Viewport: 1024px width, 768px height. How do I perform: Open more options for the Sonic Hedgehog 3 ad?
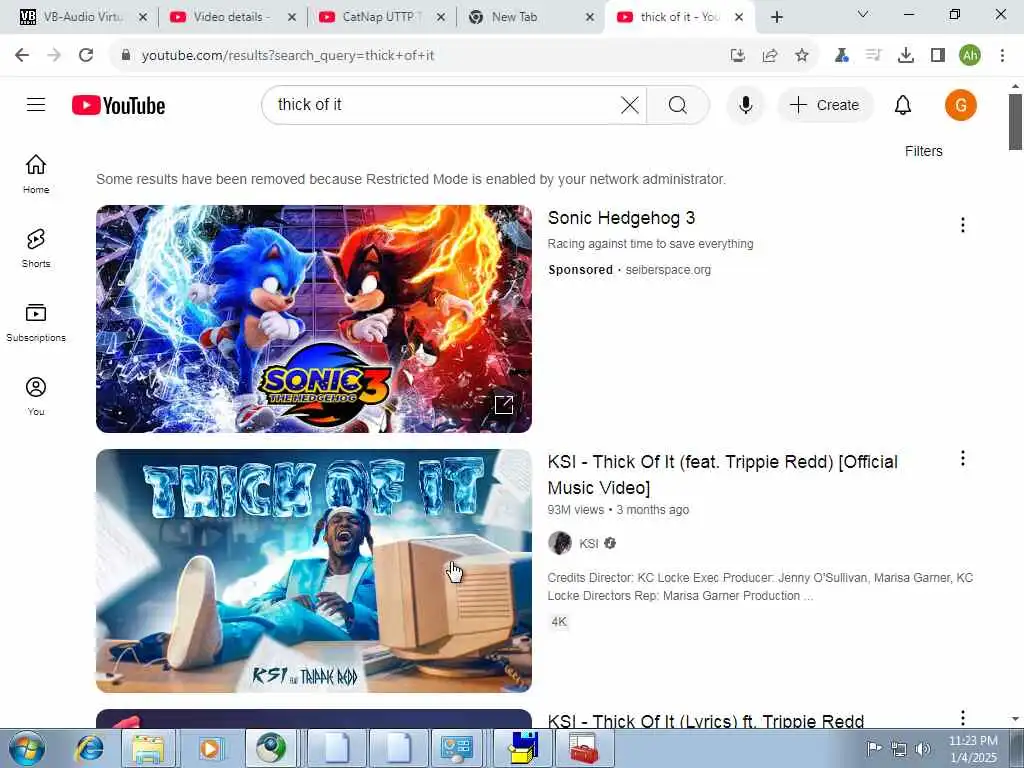(963, 225)
